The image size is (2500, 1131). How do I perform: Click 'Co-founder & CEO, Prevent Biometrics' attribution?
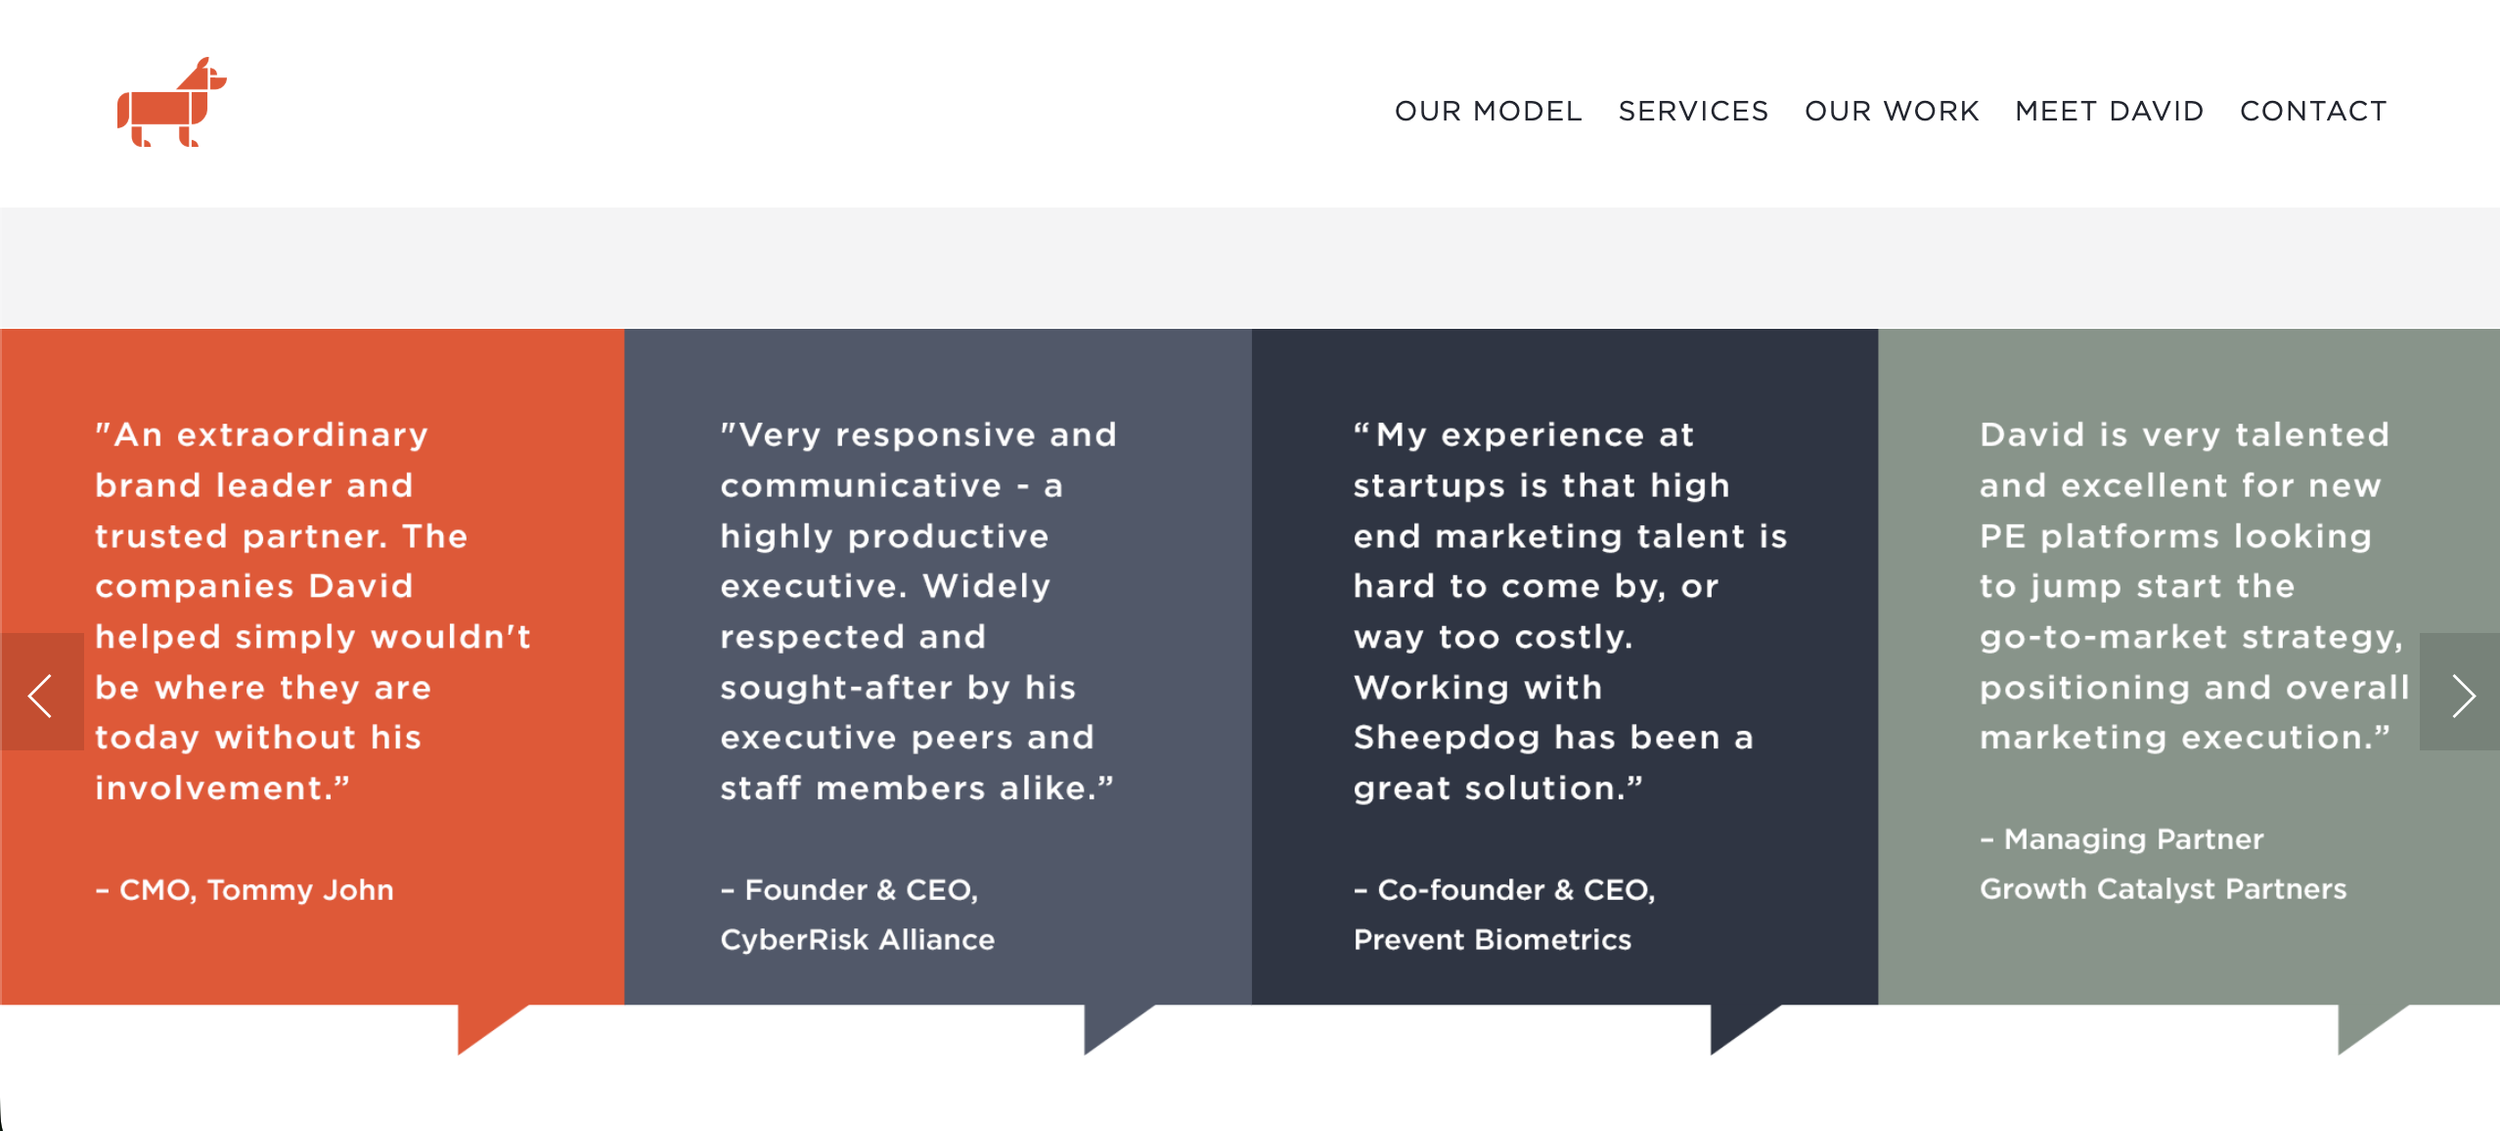1504,914
